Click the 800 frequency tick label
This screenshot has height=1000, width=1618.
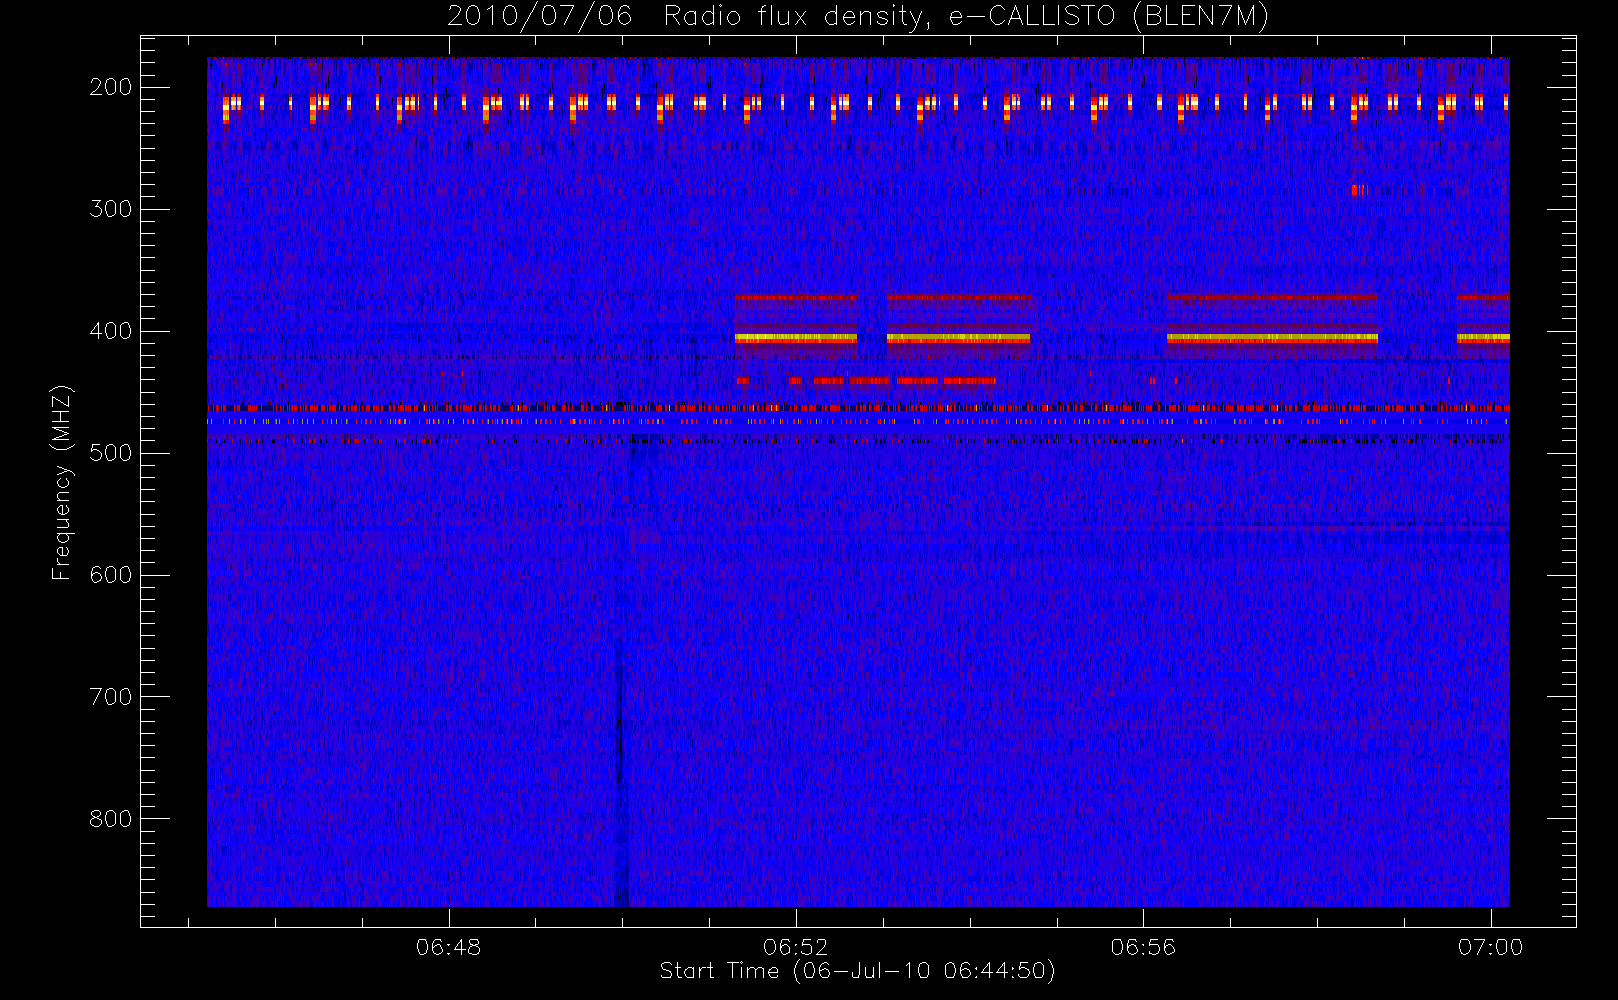[x=110, y=819]
